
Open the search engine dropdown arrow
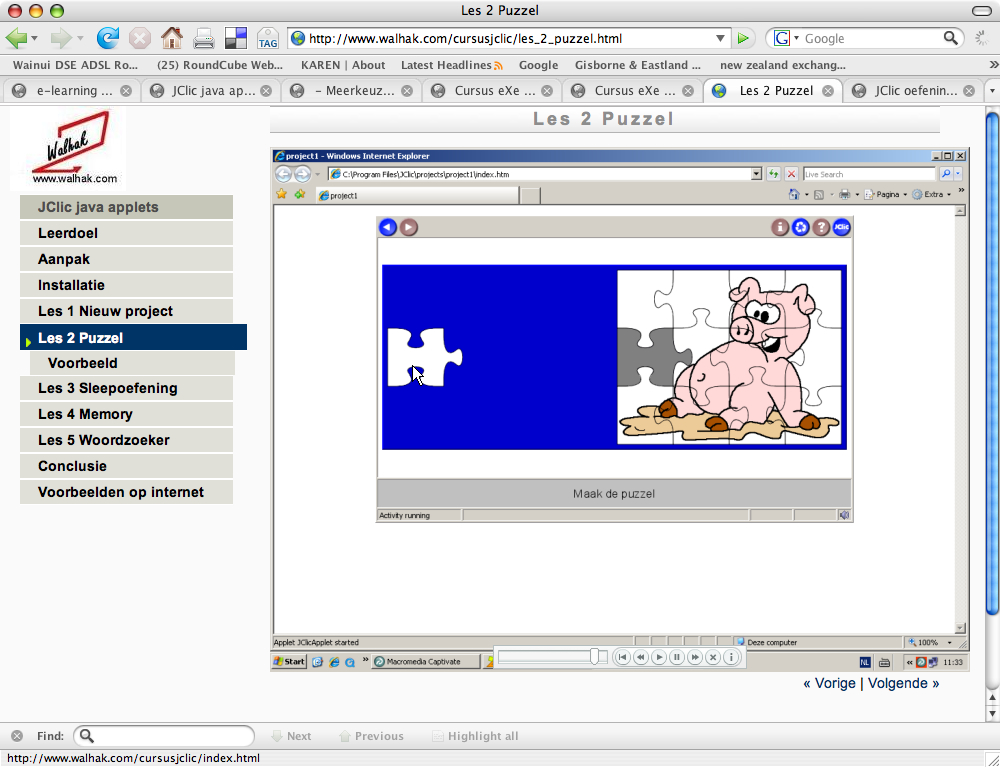(x=796, y=38)
